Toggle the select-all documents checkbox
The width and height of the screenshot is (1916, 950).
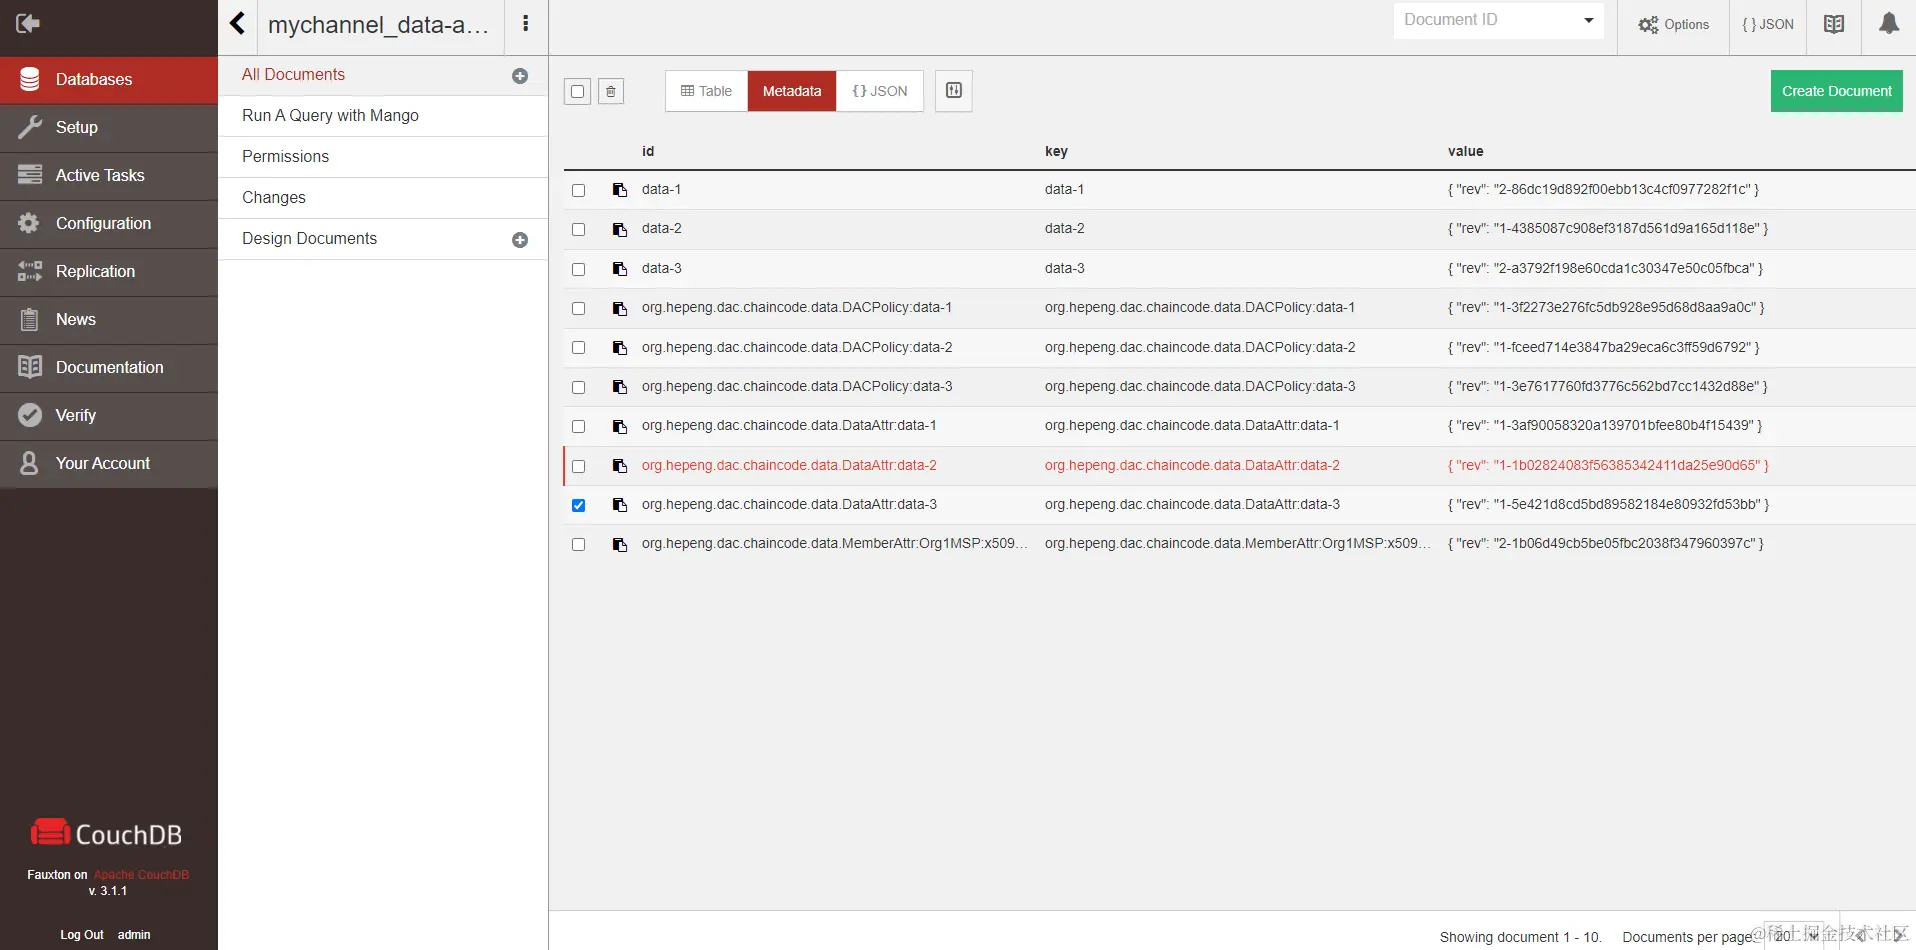pyautogui.click(x=577, y=91)
